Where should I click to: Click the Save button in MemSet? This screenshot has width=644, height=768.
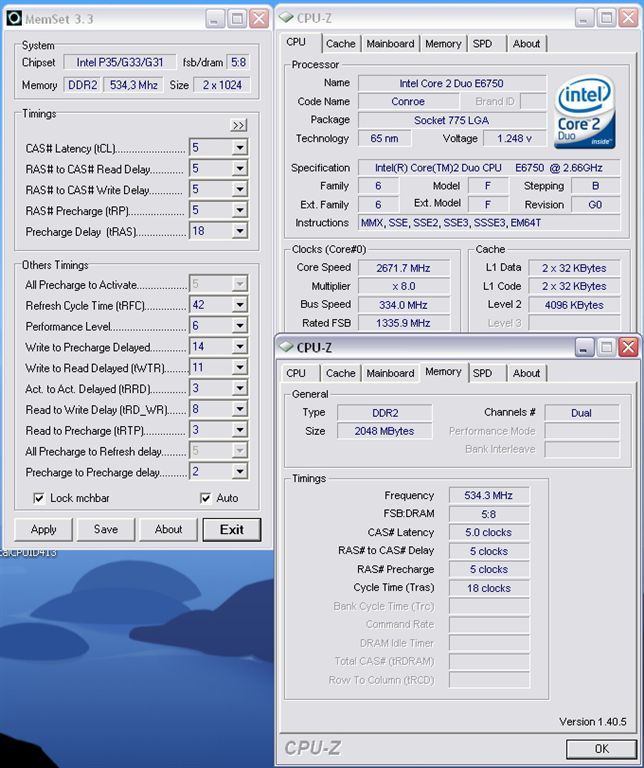click(106, 529)
